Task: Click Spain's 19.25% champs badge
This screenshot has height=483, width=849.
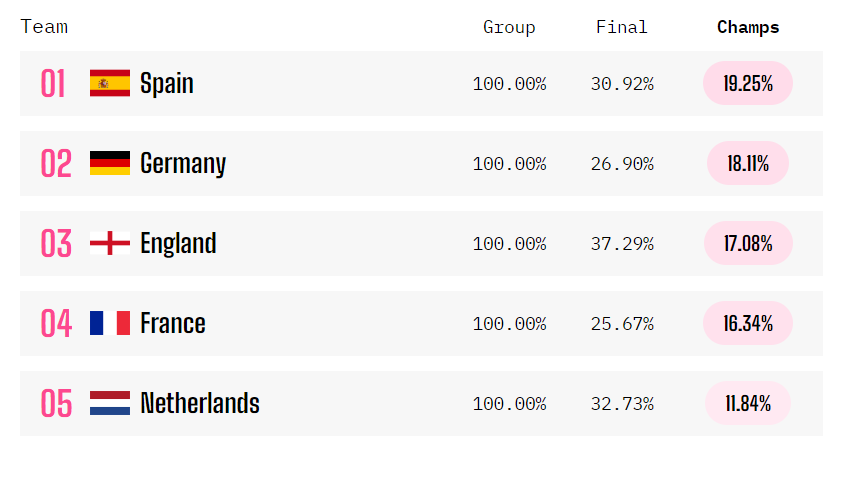Action: [x=748, y=84]
